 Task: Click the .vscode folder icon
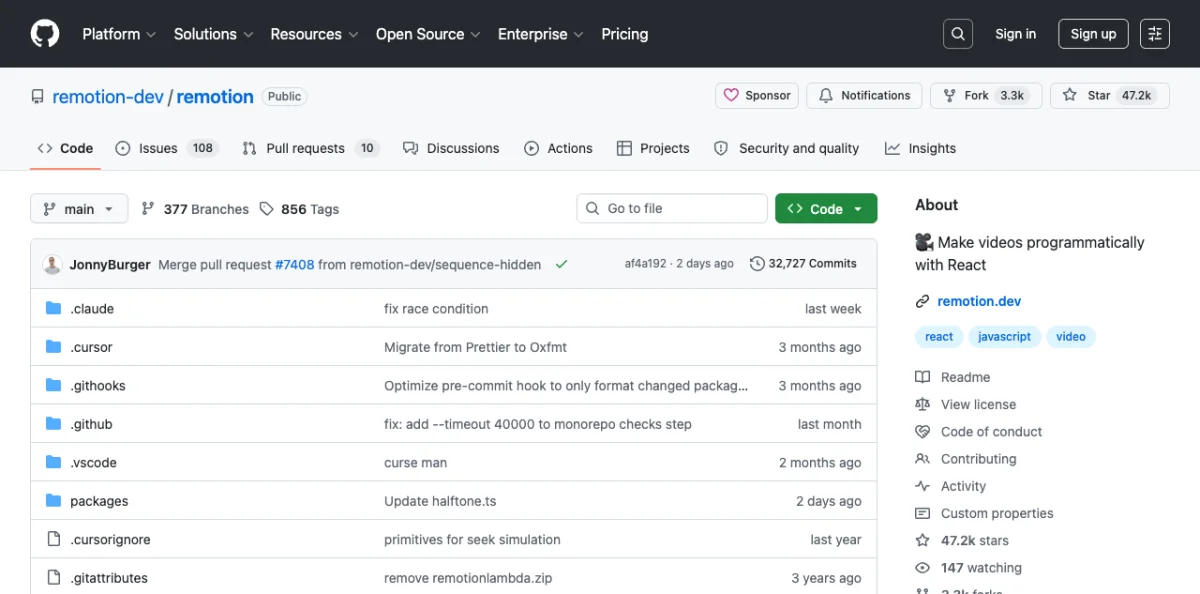click(x=54, y=462)
